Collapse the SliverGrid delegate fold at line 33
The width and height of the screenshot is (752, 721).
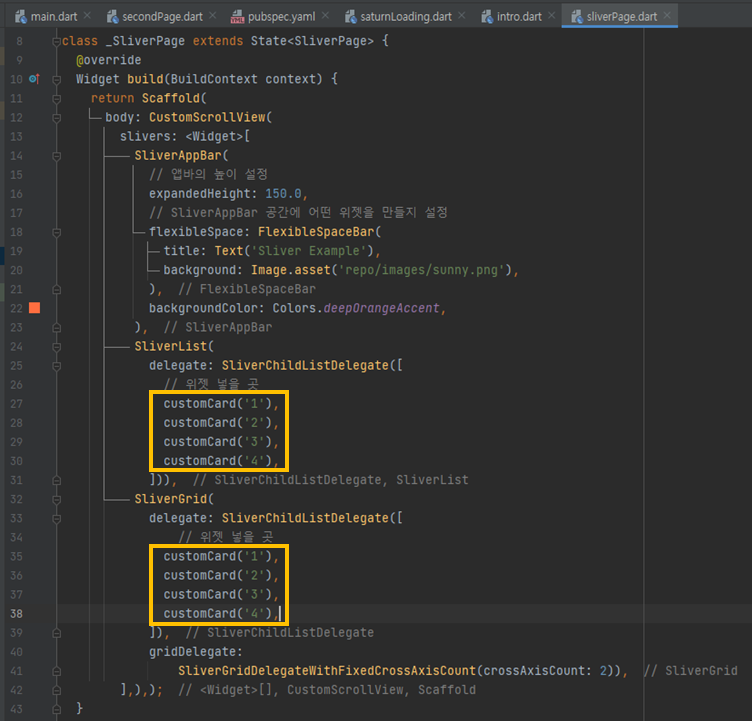point(57,519)
